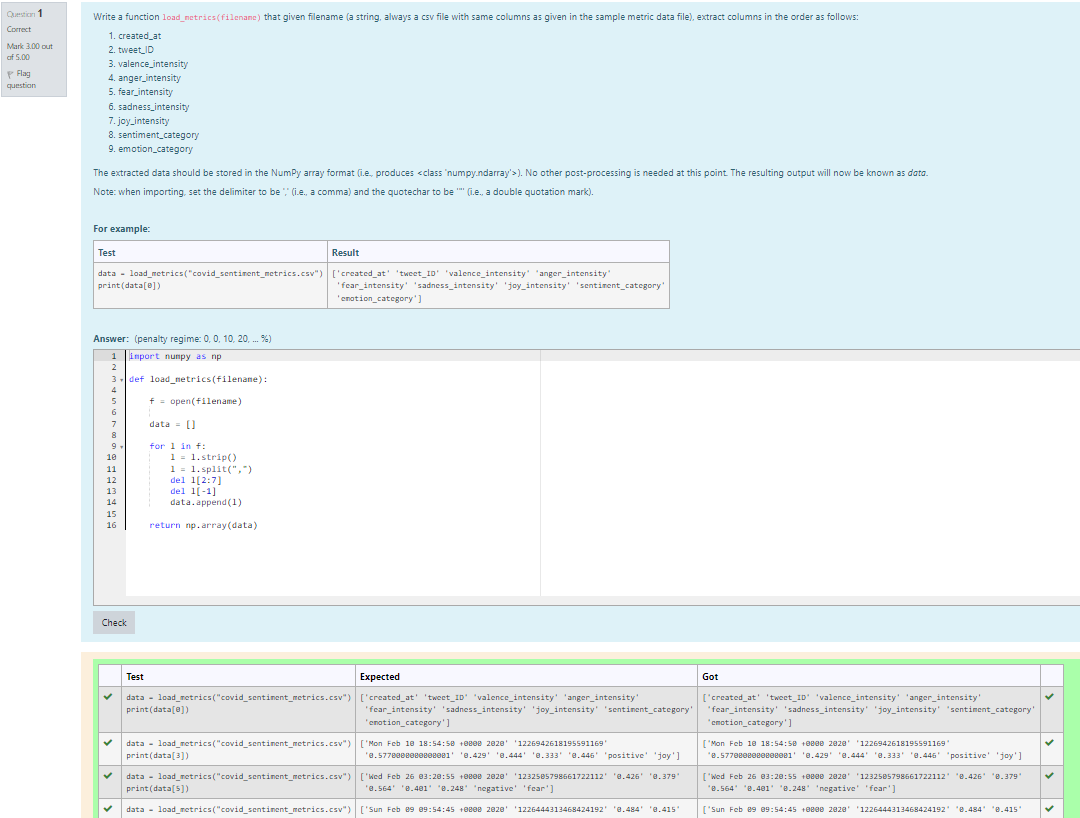Click list item '7. joy_intensity'
Viewport: 1080px width, 818px height.
[x=138, y=120]
